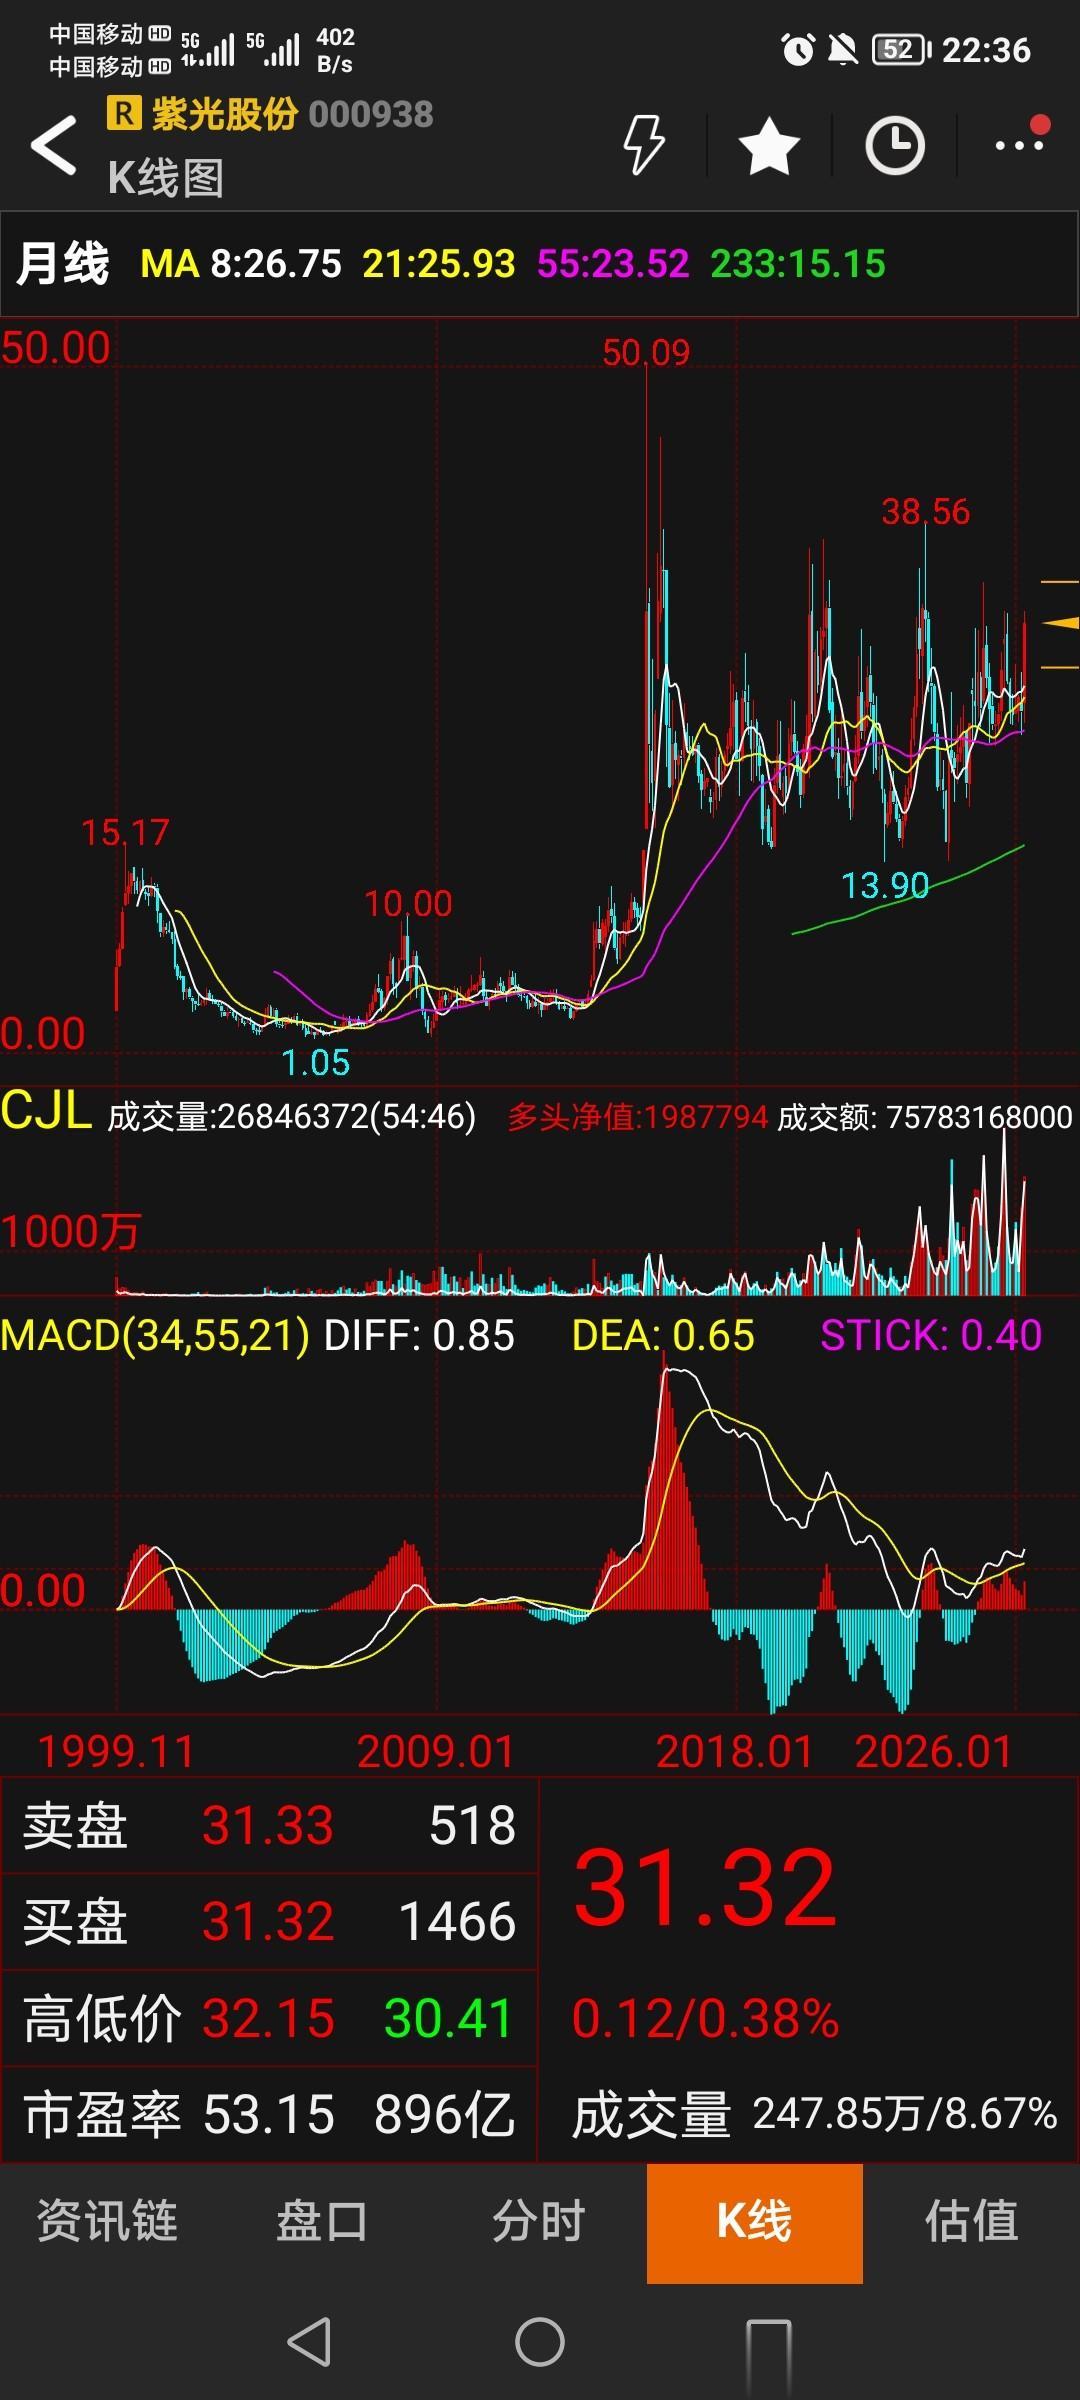
Task: Tap the 21:25.93 moving average value
Action: coord(438,264)
